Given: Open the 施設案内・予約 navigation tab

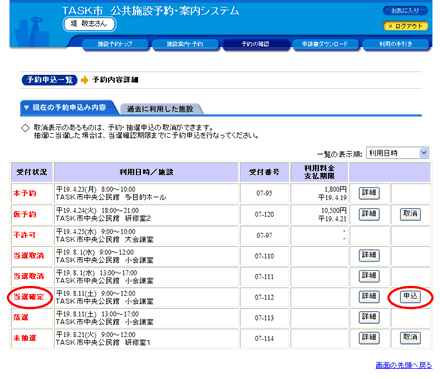Looking at the screenshot, I should 185,44.
